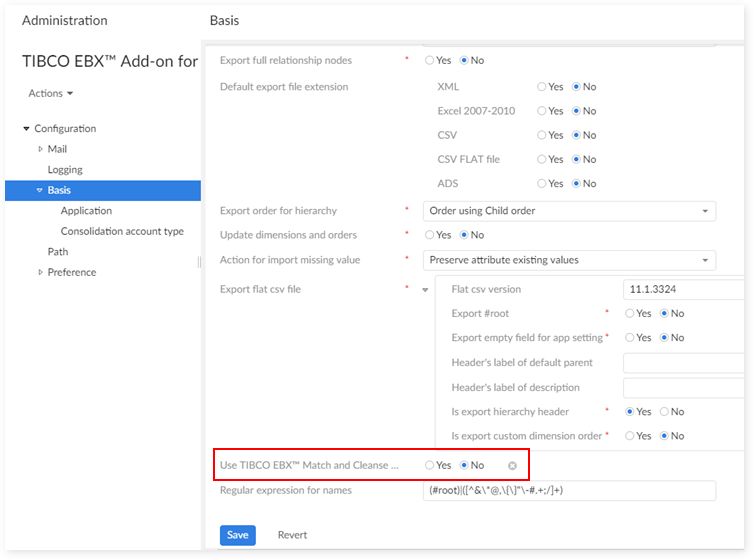The image size is (753, 559).
Task: Enable XML default export file extension
Action: click(542, 87)
